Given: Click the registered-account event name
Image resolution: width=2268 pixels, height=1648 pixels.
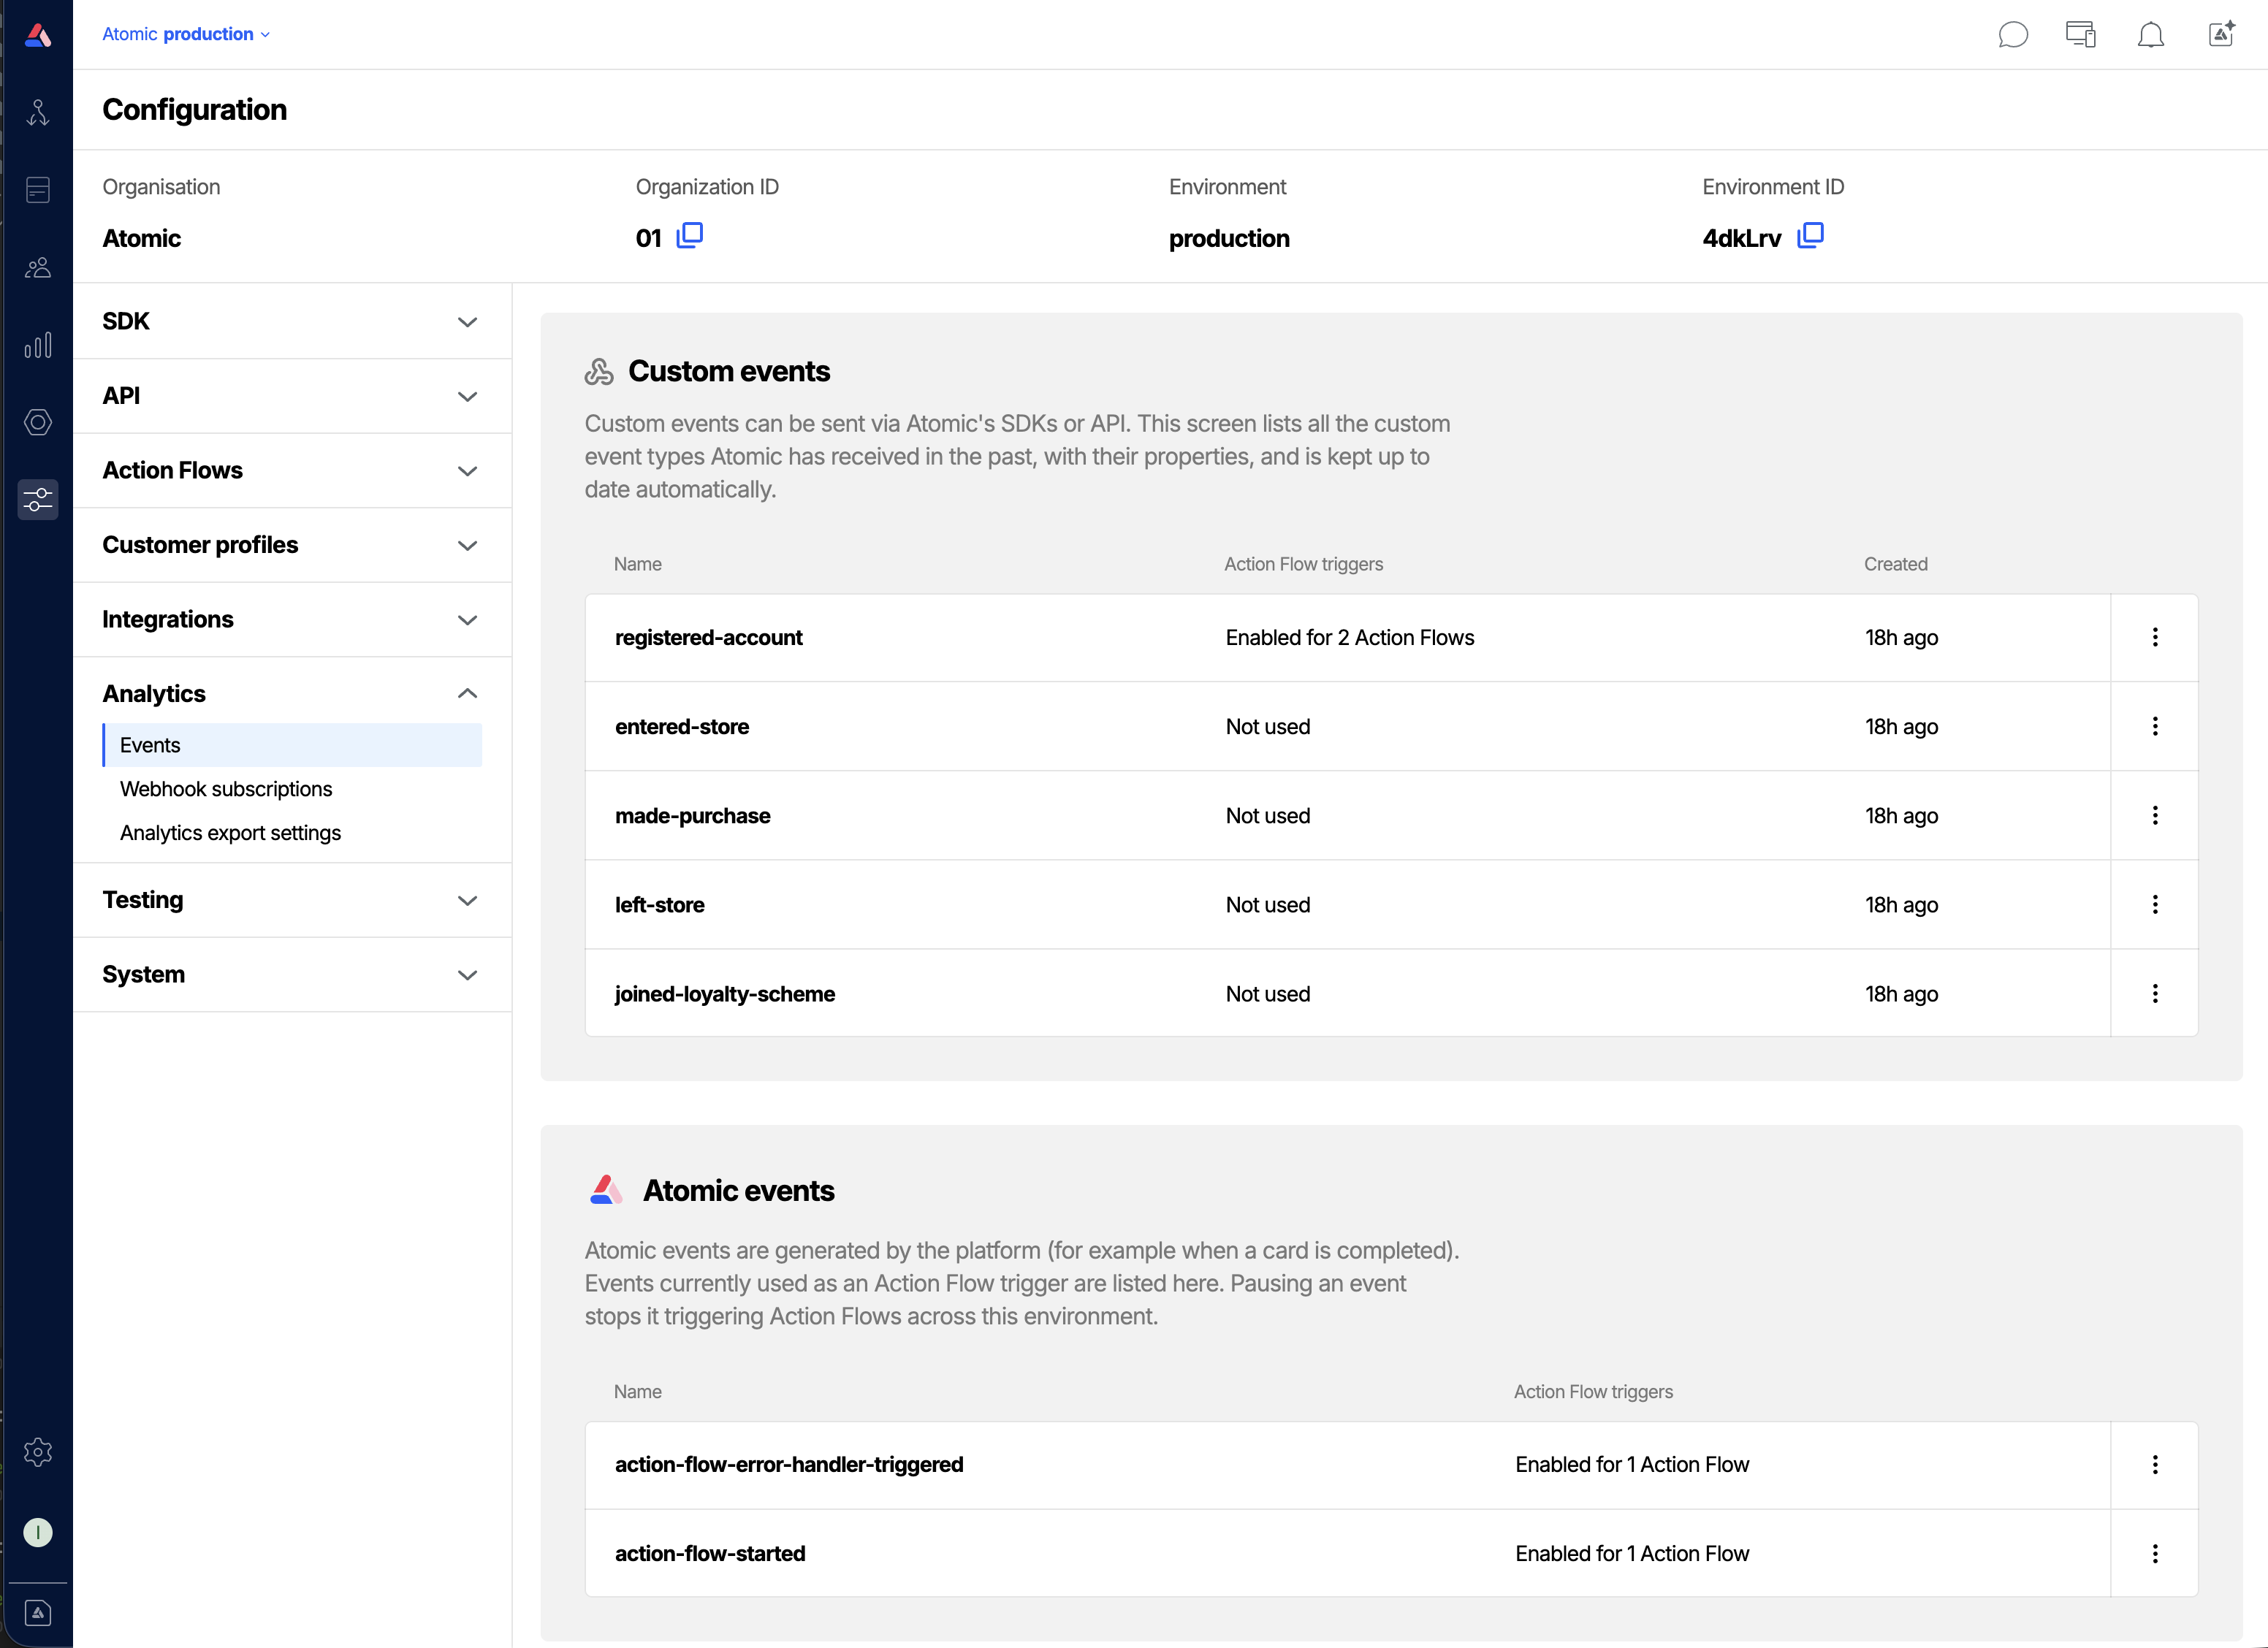Looking at the screenshot, I should coord(708,638).
